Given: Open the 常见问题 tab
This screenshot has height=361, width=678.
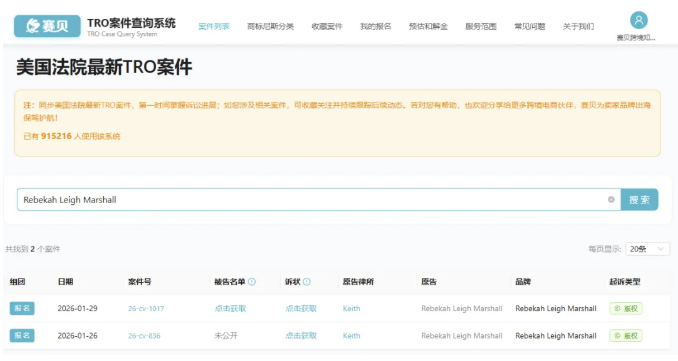Looking at the screenshot, I should (529, 26).
